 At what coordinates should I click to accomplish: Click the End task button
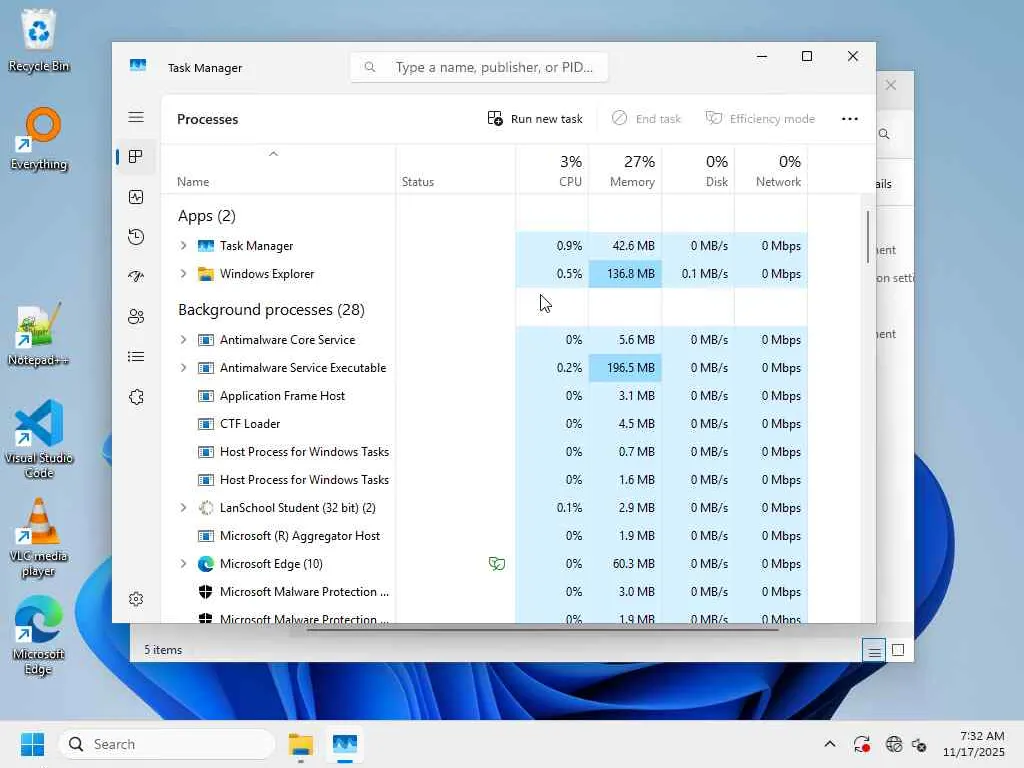click(x=647, y=119)
